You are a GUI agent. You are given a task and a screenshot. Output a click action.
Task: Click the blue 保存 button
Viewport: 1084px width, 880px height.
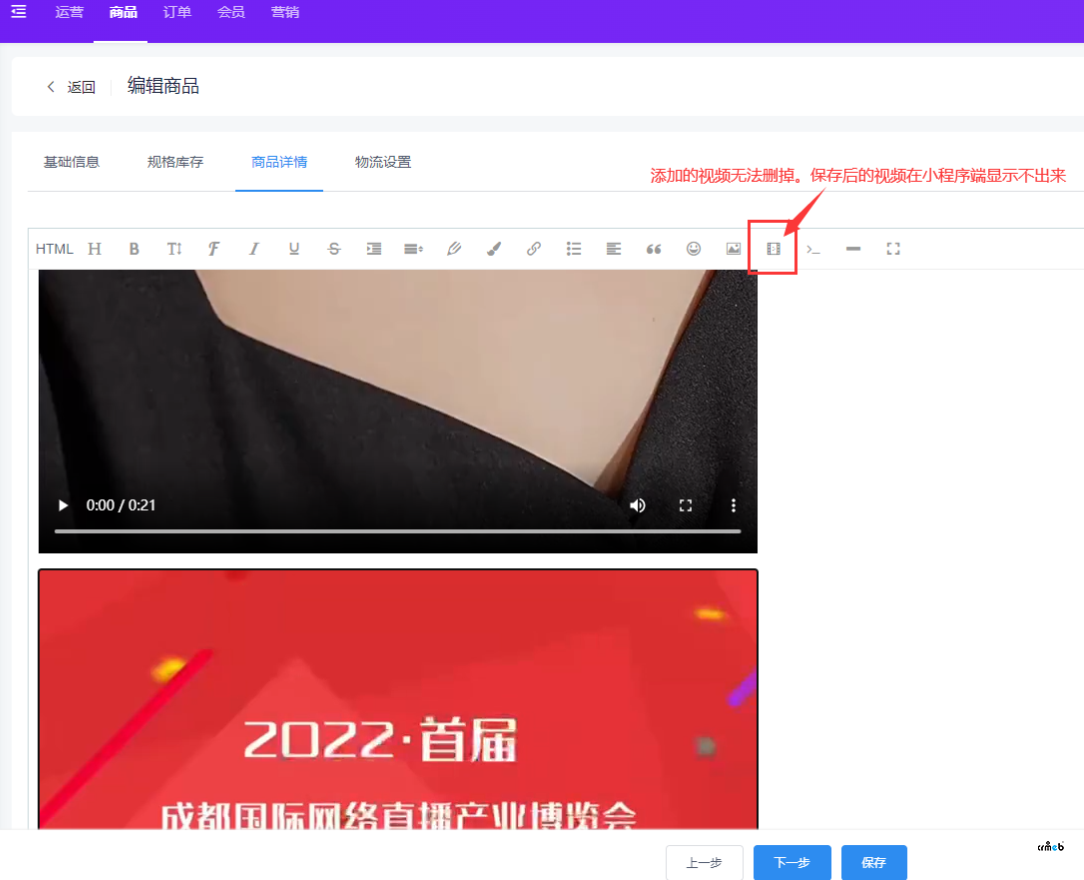tap(873, 862)
